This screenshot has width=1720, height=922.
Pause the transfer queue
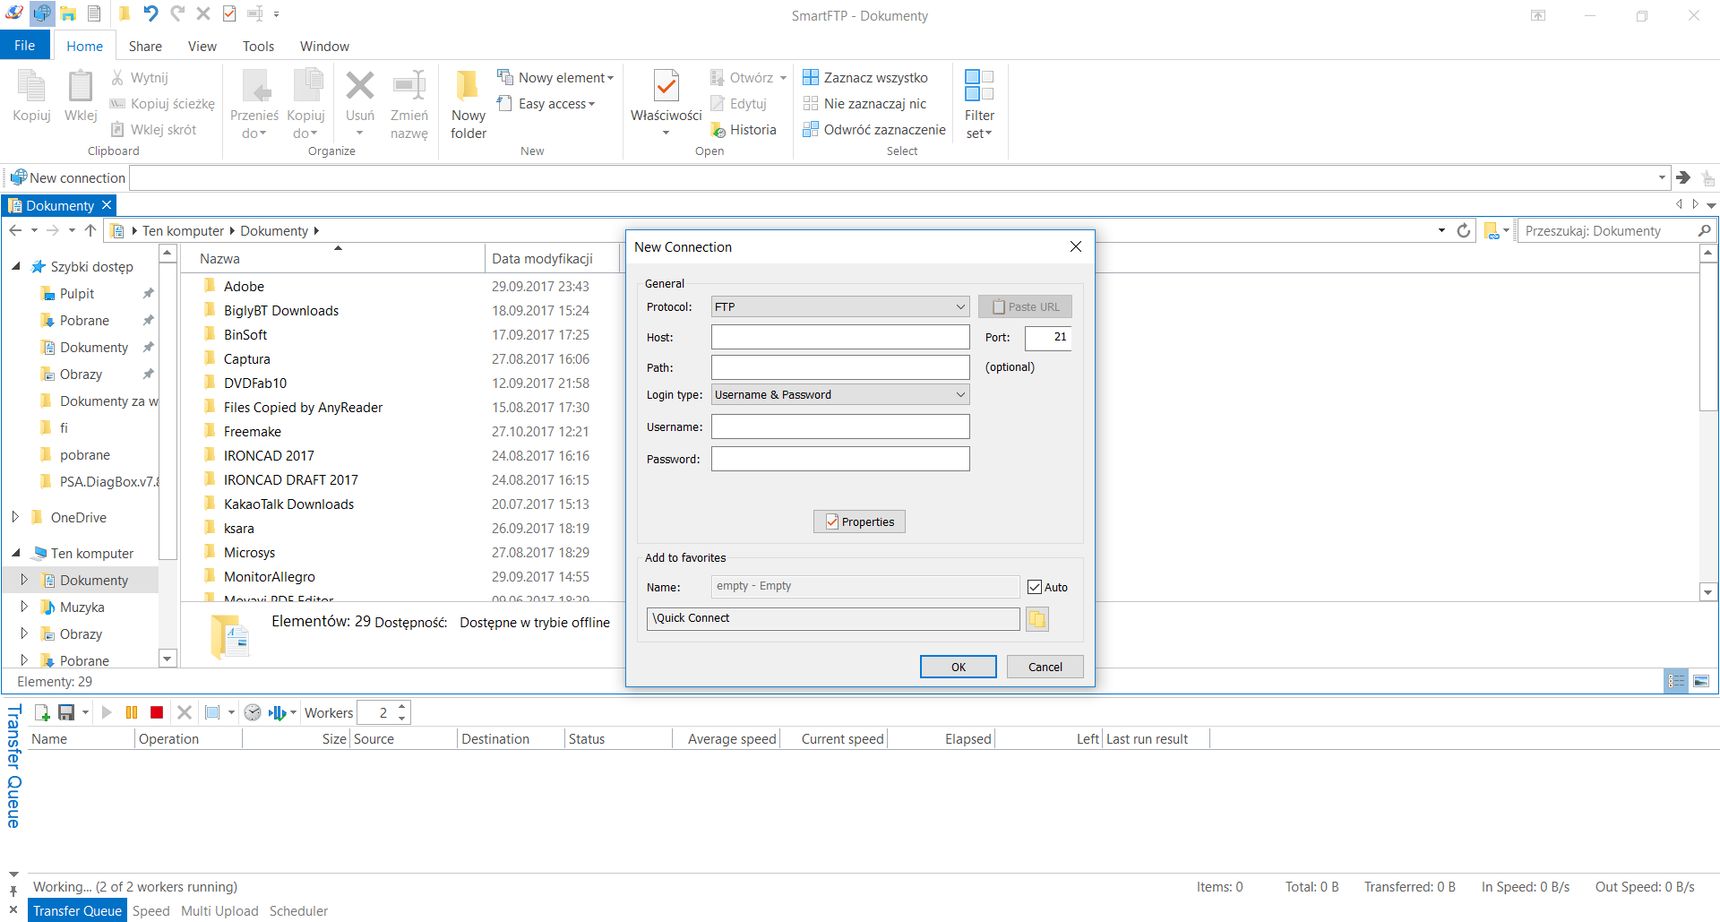[x=131, y=713]
